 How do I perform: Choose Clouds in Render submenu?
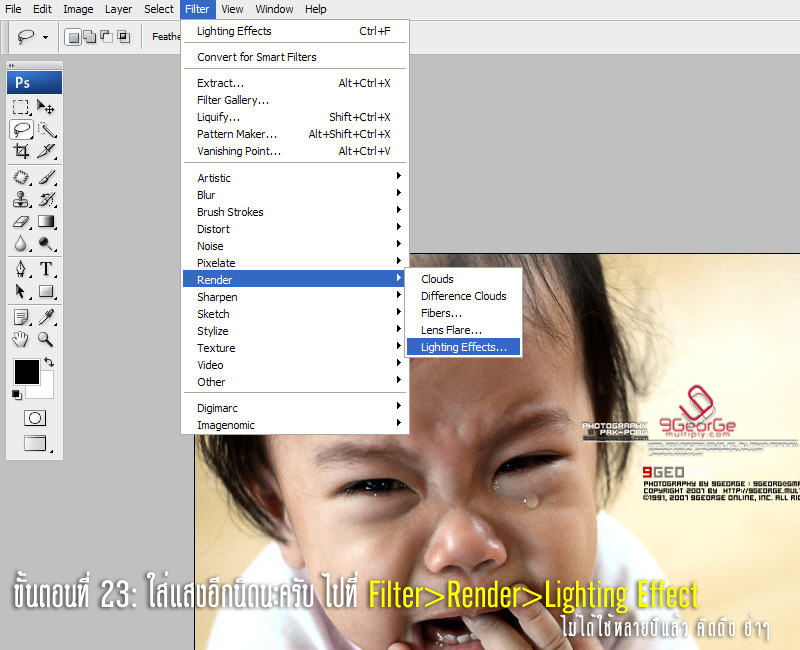point(463,279)
